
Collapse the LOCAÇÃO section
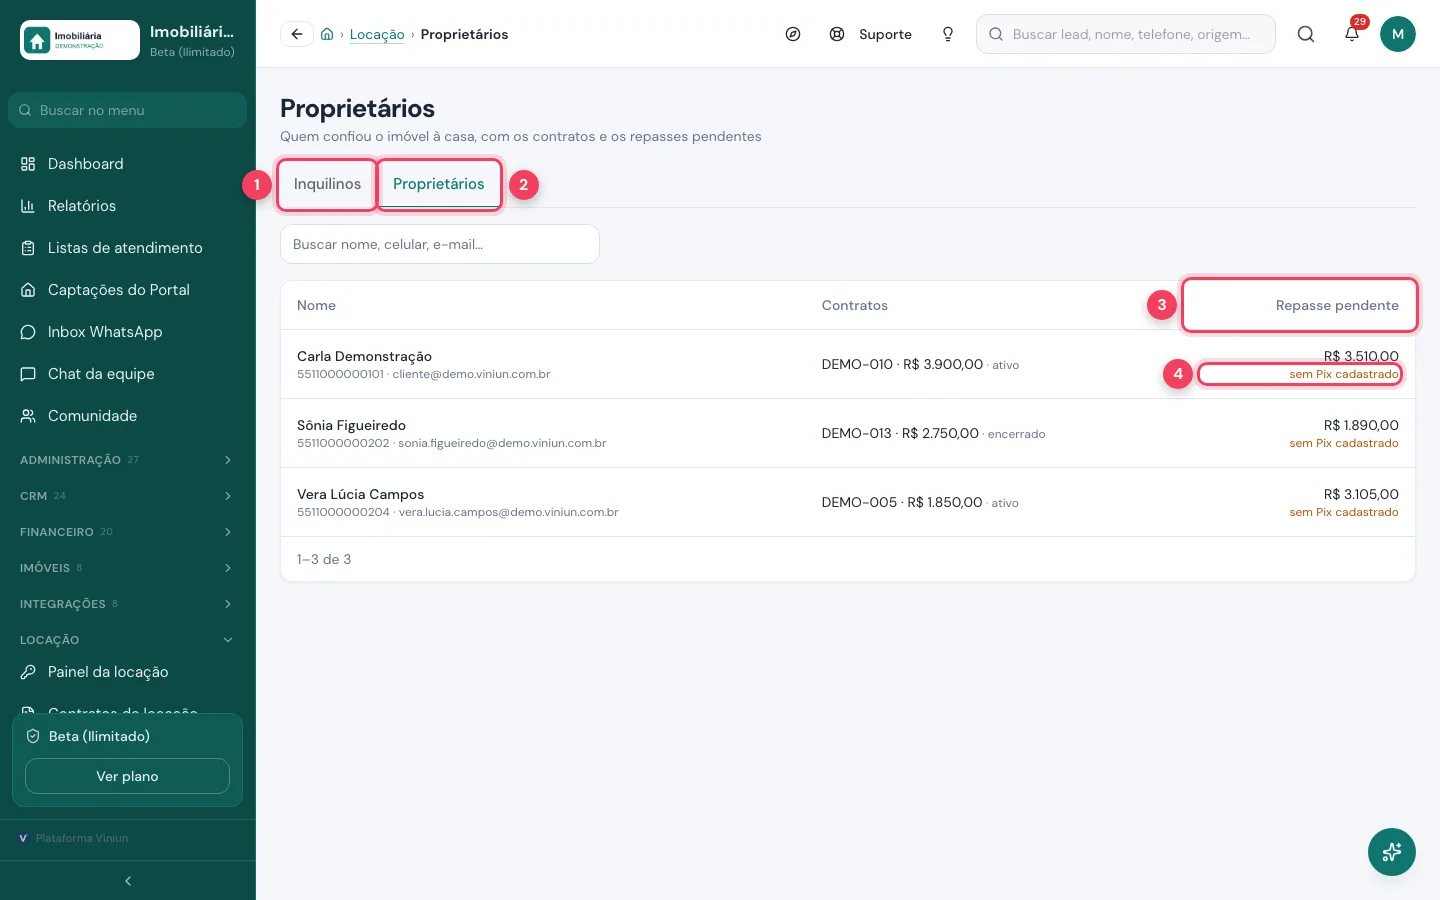[128, 640]
